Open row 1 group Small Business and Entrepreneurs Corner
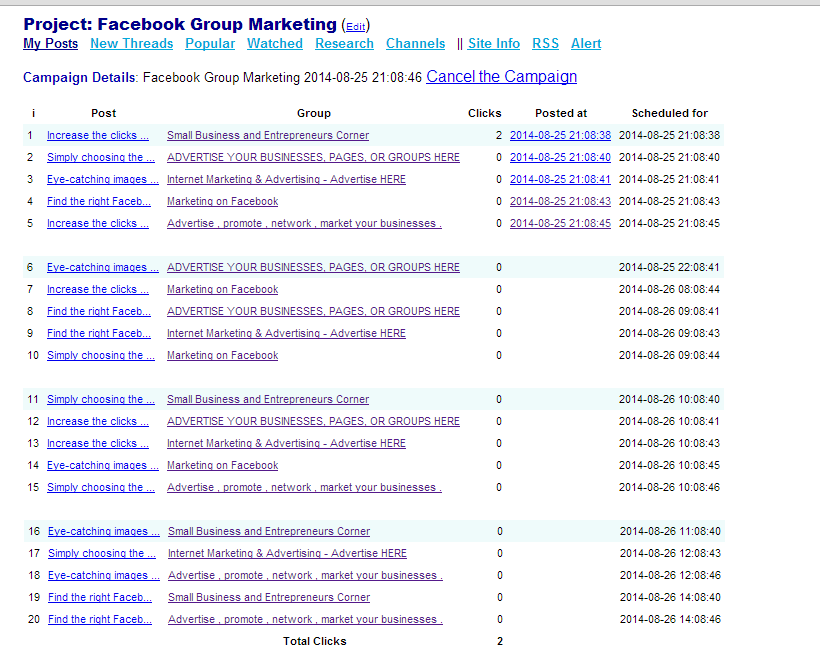This screenshot has height=656, width=820. [268, 135]
